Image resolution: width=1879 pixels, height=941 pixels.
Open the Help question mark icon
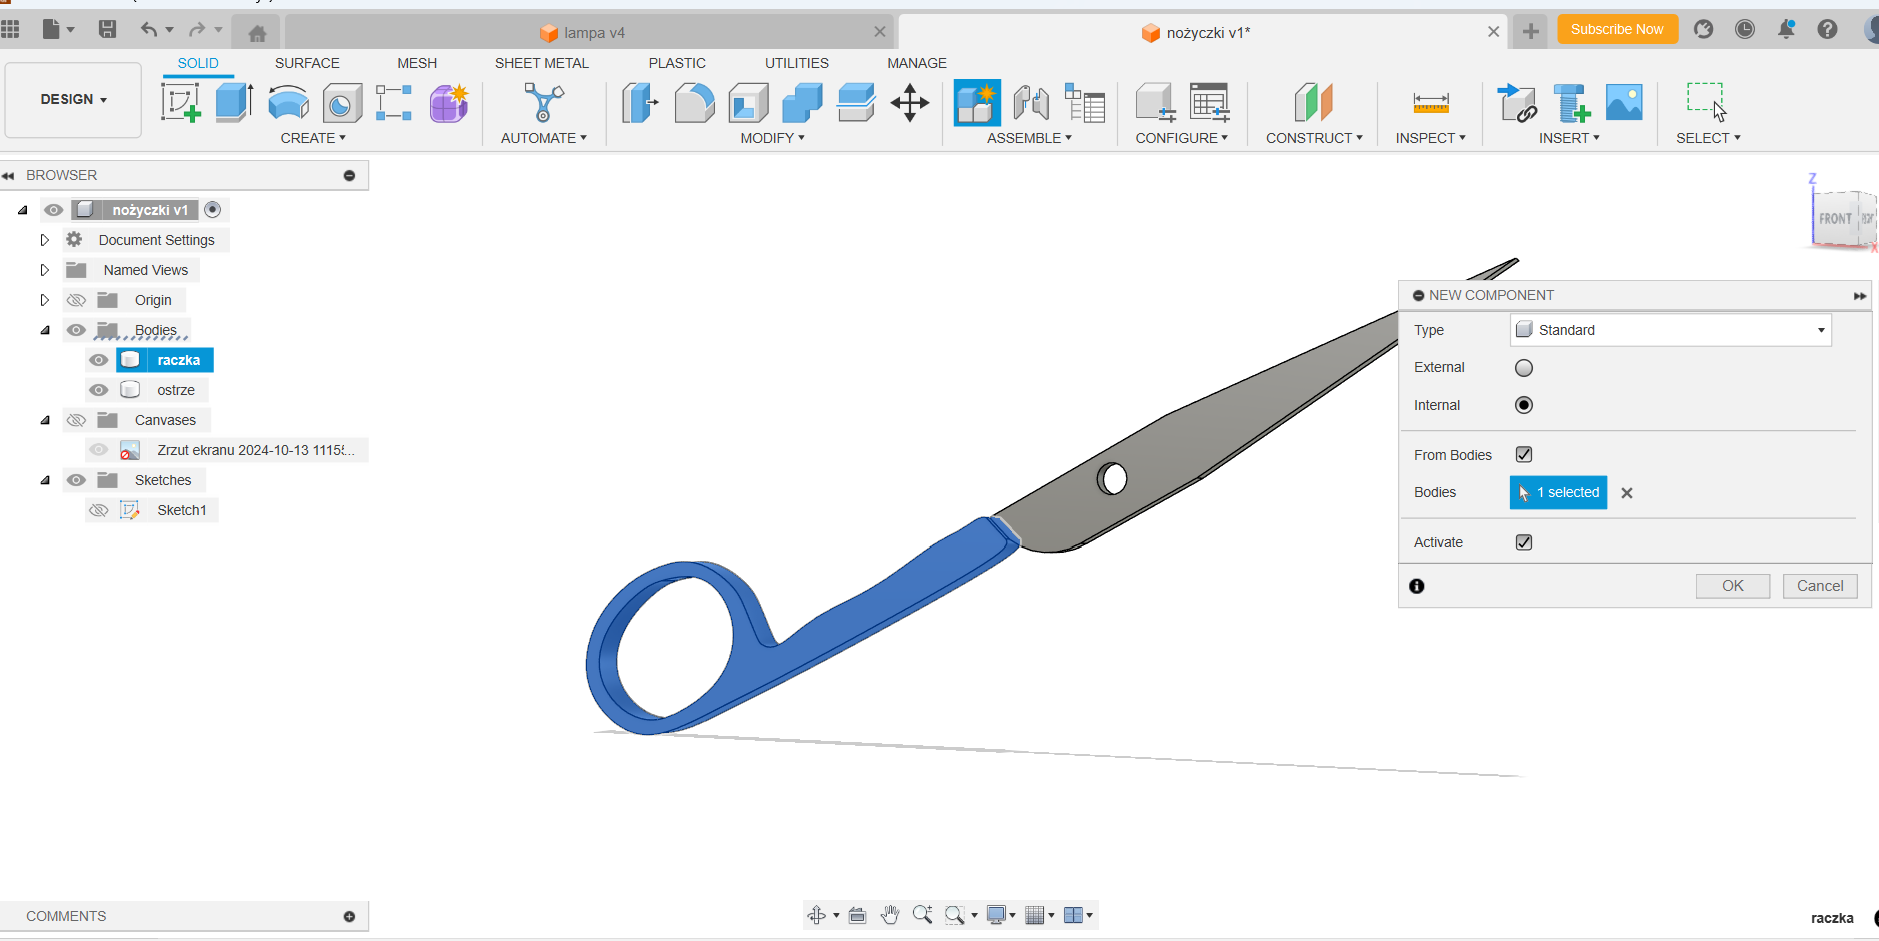coord(1827,29)
